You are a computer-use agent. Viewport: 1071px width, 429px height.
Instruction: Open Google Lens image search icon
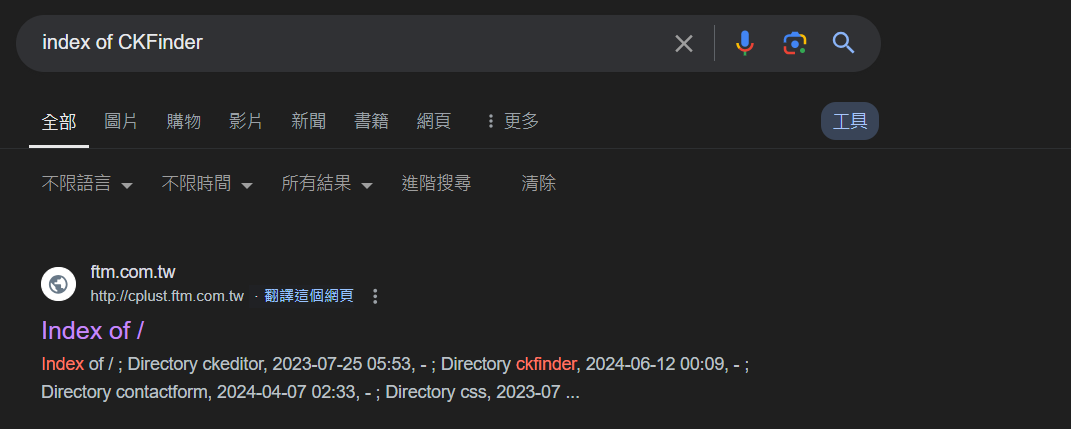coord(794,44)
